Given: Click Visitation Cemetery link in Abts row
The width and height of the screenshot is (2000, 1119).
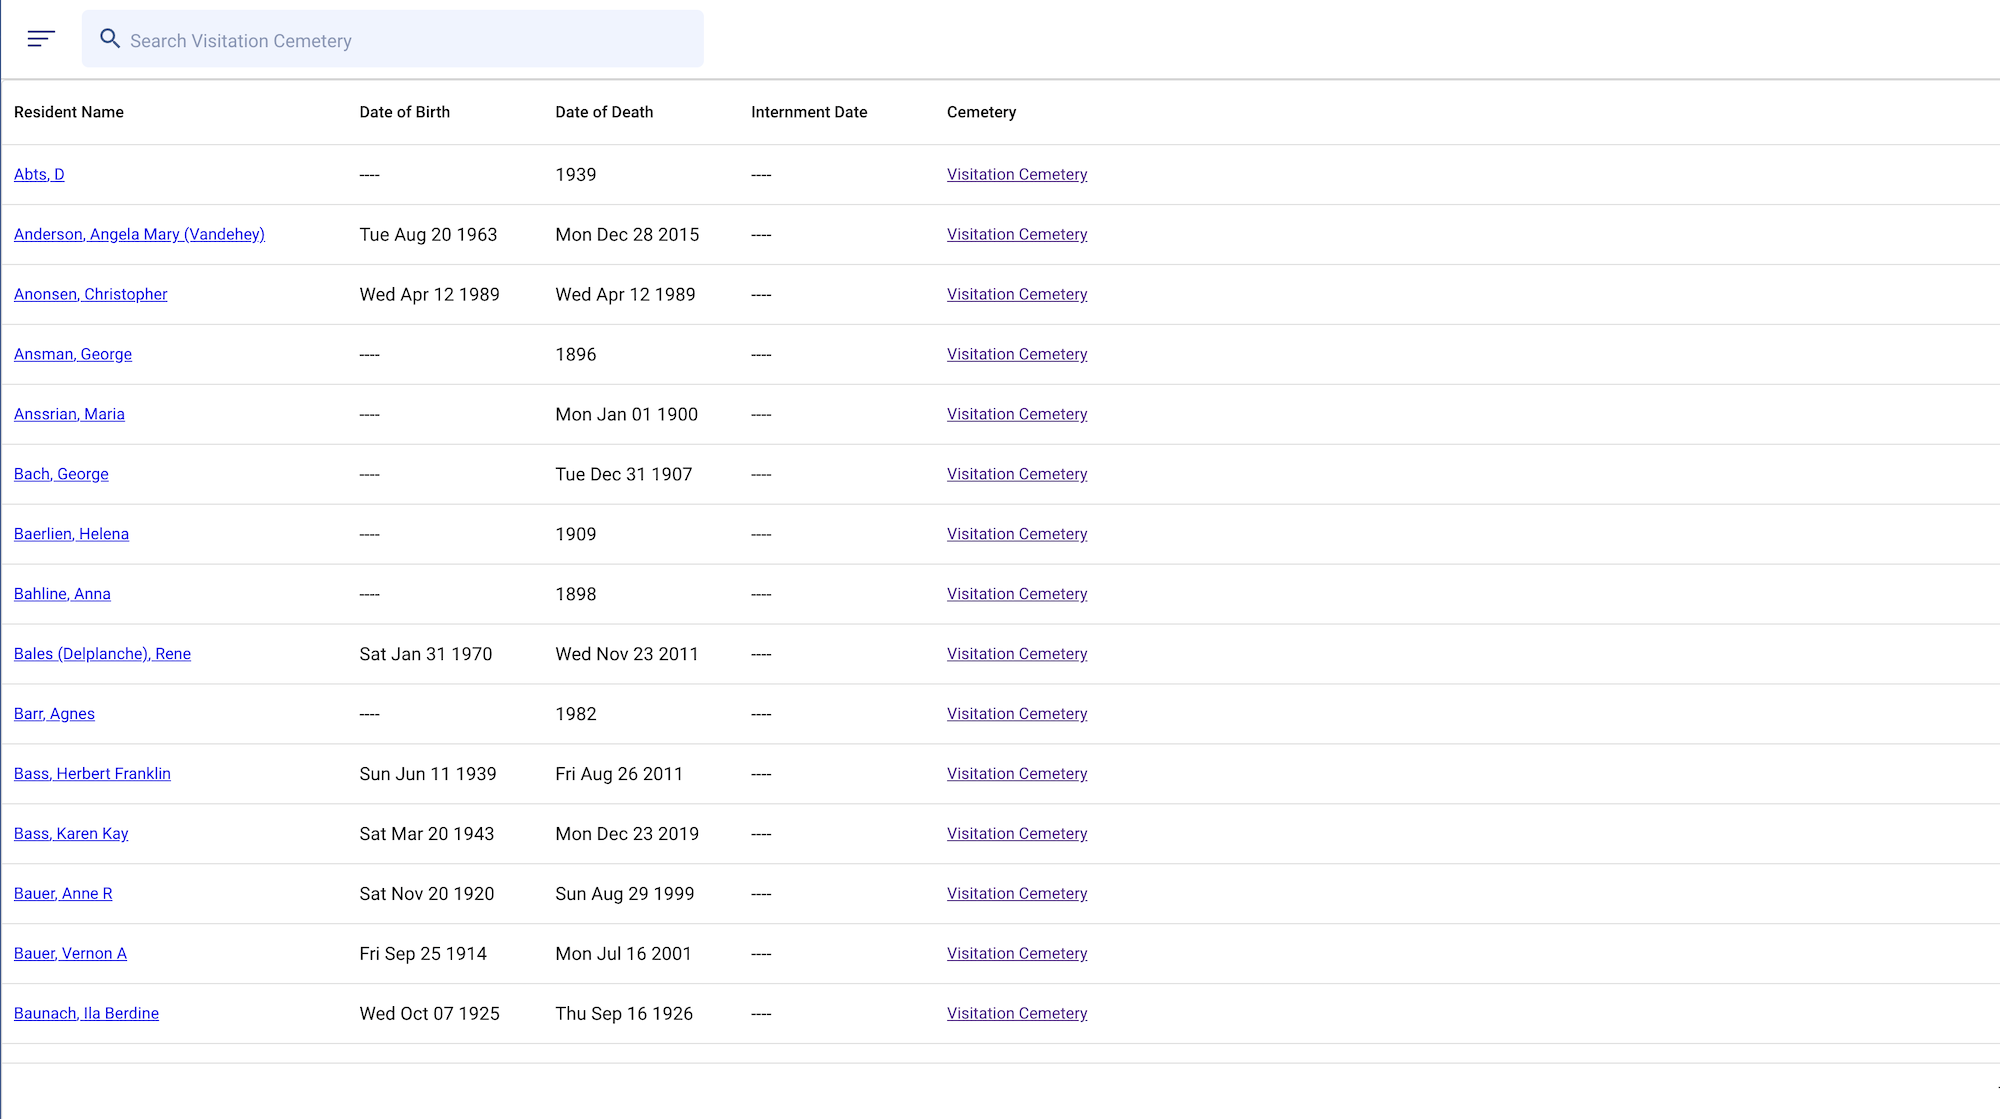Looking at the screenshot, I should 1016,174.
